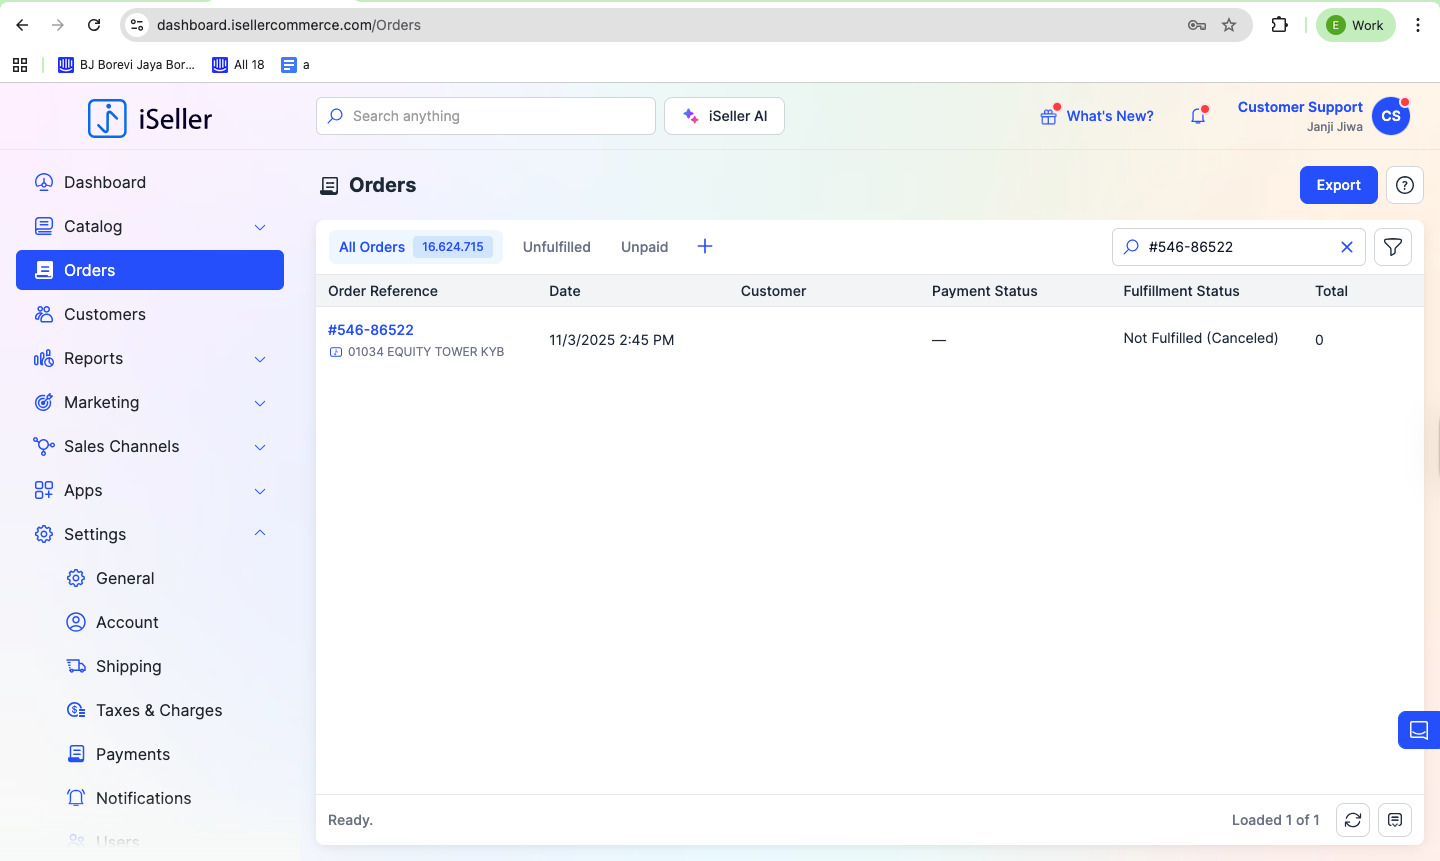The width and height of the screenshot is (1440, 861).
Task: Switch to the Unpaid tab
Action: click(x=644, y=247)
